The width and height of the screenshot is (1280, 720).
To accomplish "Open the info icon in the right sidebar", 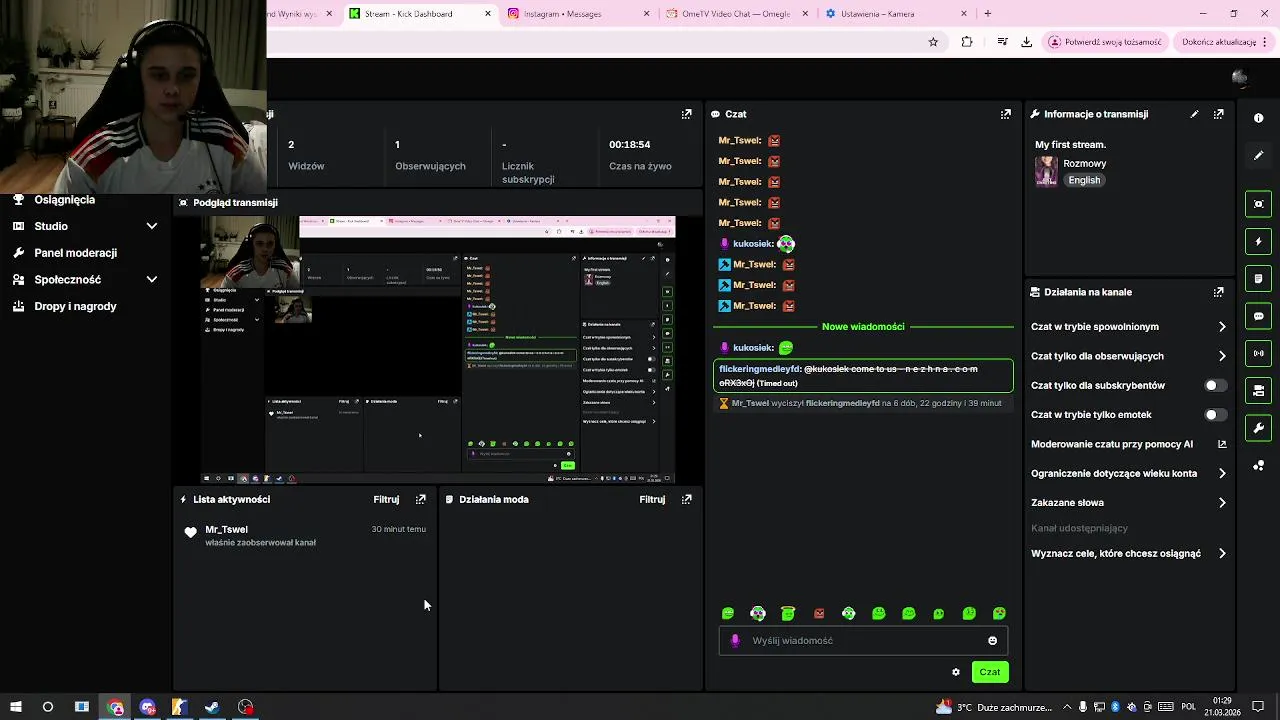I will tap(1258, 118).
